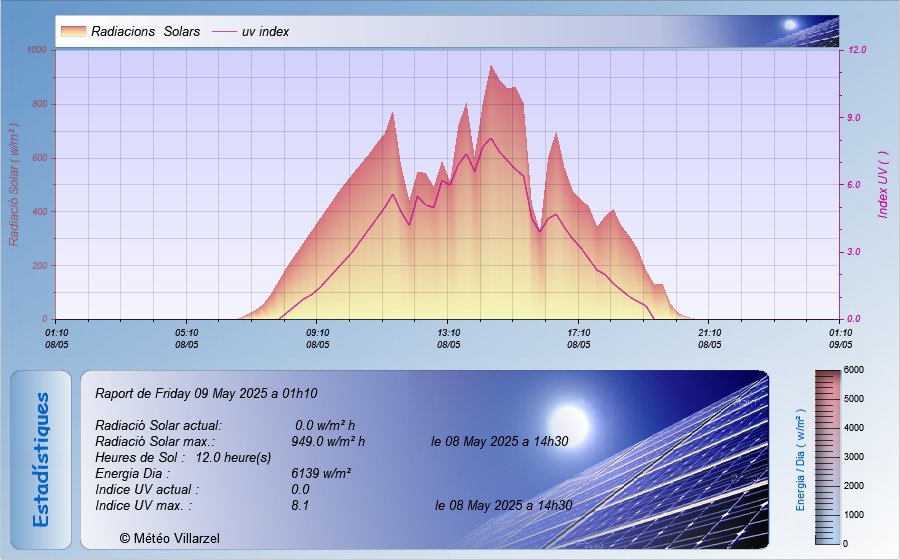The image size is (900, 560).
Task: Click the '9.0' UV axis value
Action: click(854, 118)
